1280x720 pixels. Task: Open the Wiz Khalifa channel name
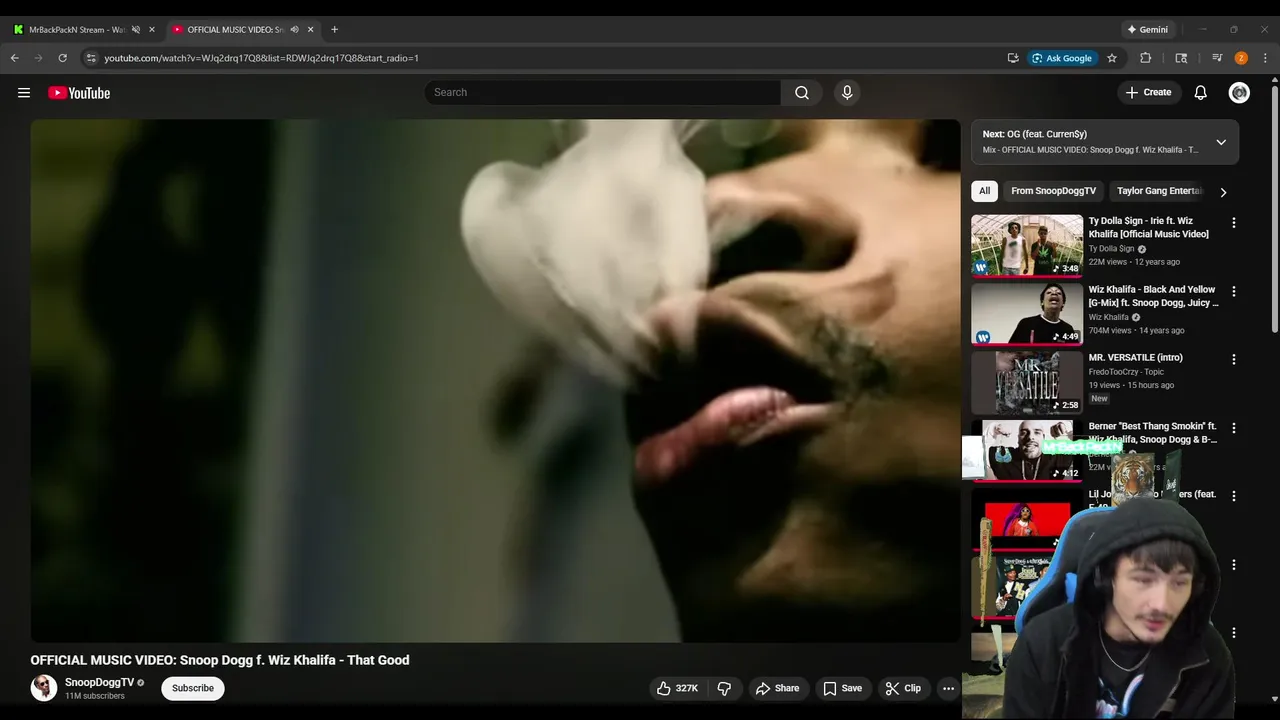(x=1108, y=317)
